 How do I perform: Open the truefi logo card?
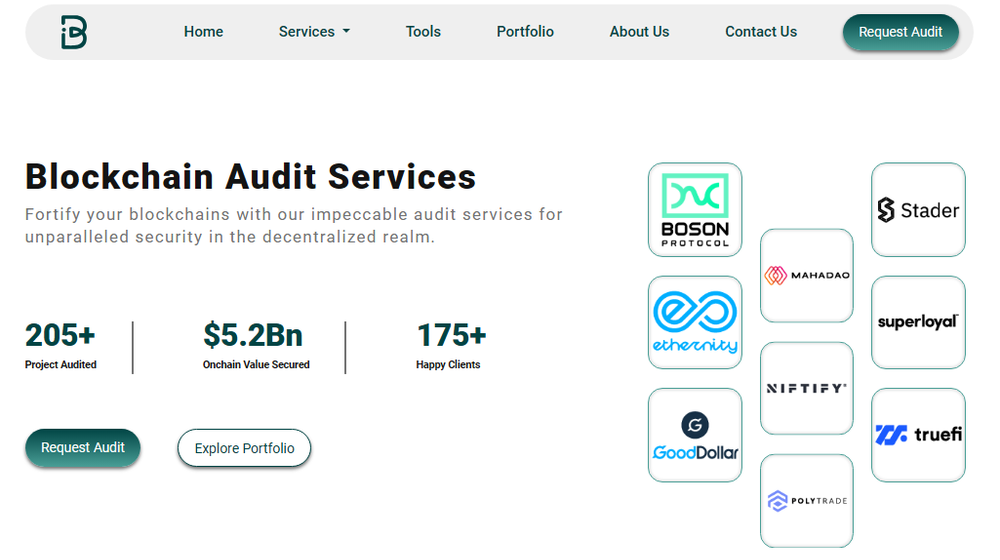[x=918, y=435]
